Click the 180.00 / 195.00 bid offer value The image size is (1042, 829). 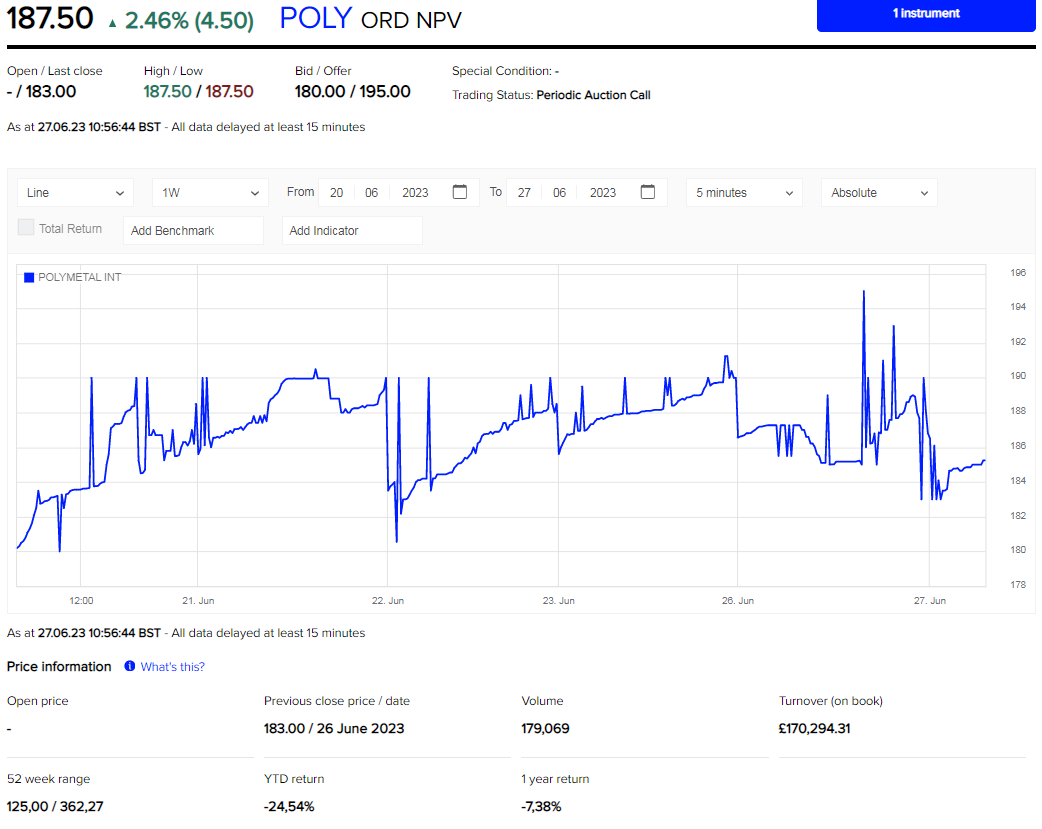click(x=353, y=91)
